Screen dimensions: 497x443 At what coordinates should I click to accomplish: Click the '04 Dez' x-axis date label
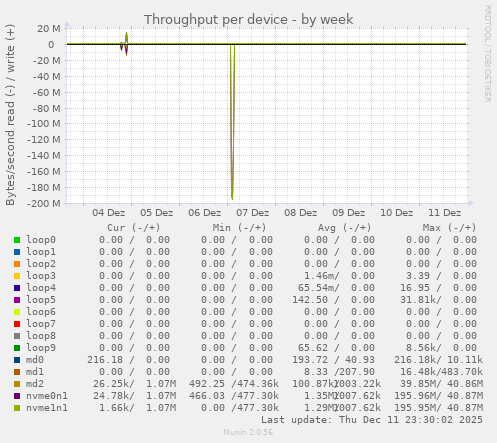(109, 213)
